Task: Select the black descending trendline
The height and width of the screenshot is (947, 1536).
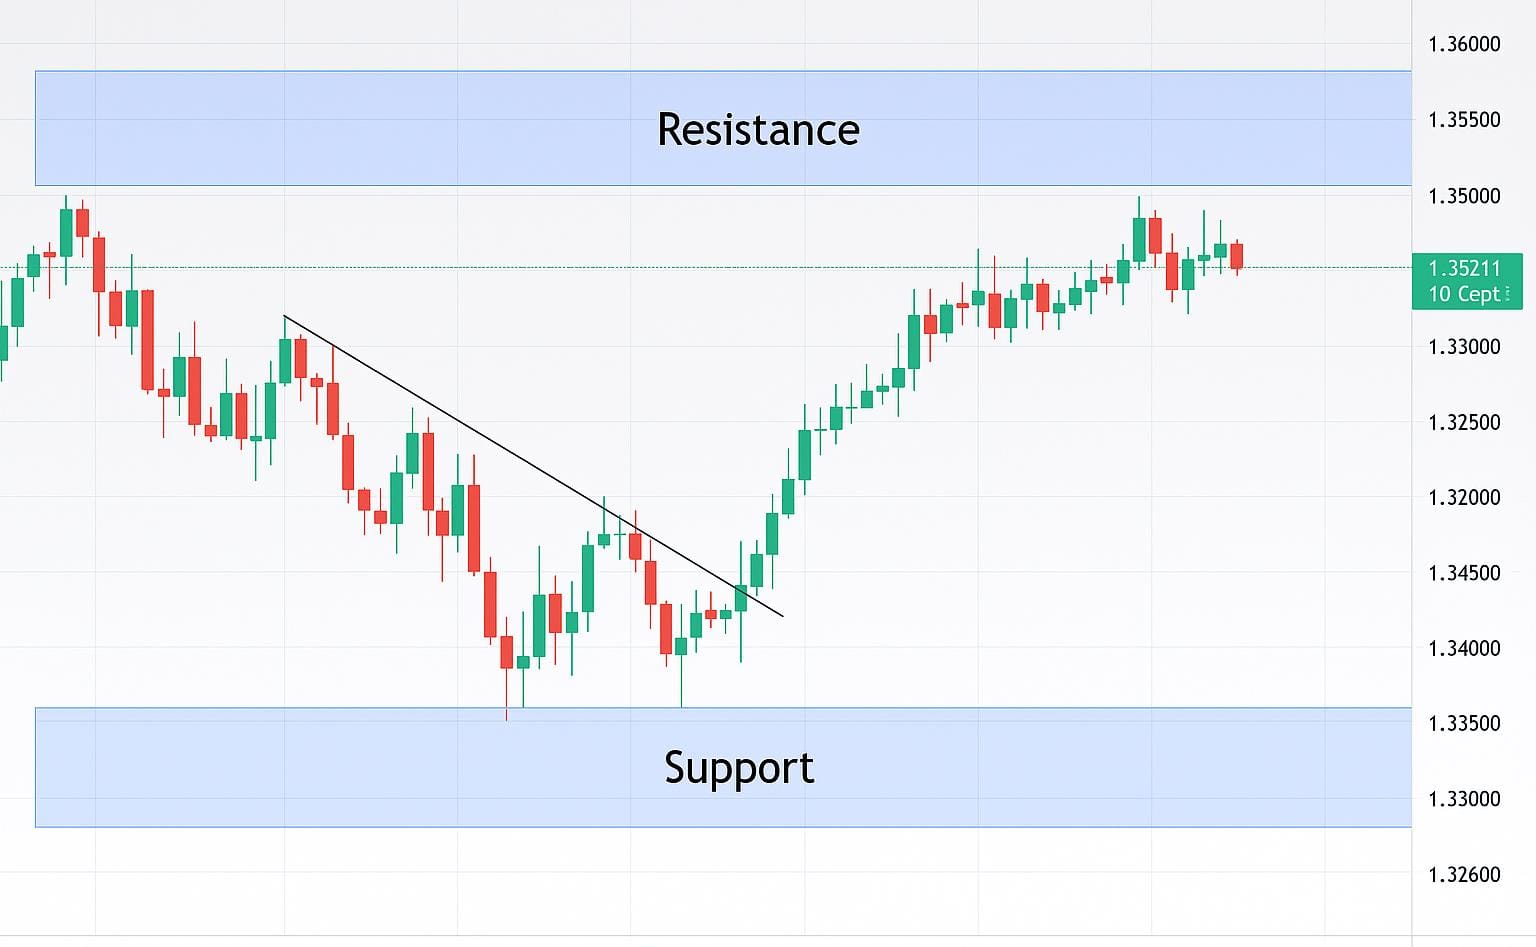Action: pos(533,466)
